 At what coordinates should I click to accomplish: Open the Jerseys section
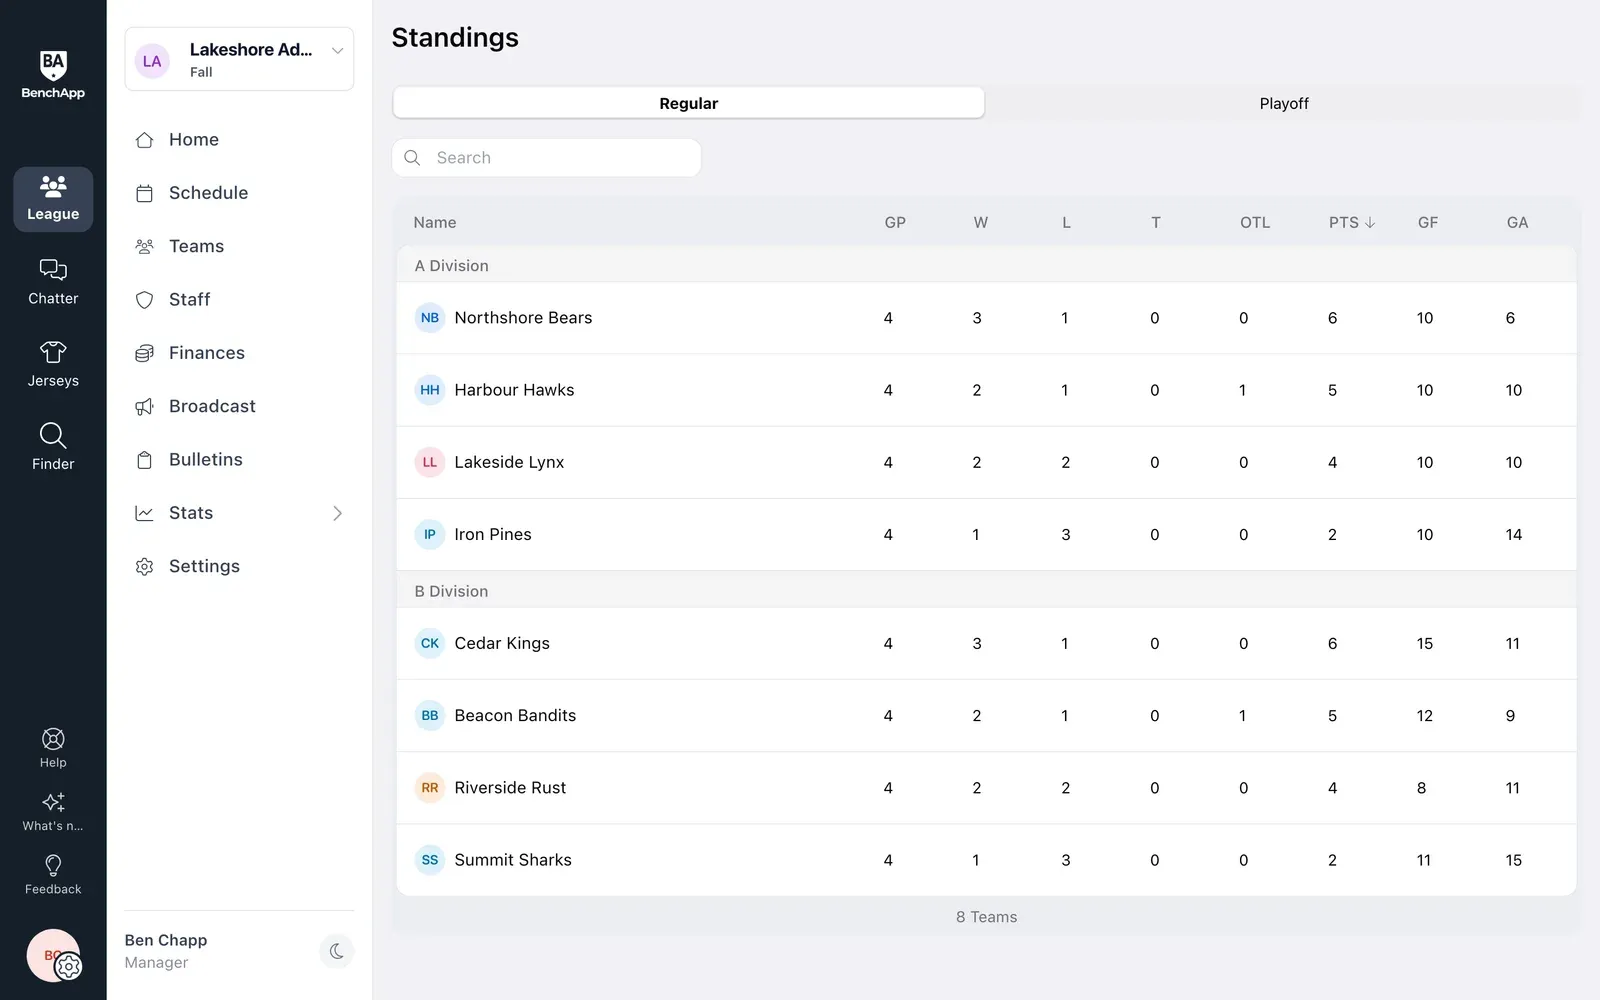53,365
